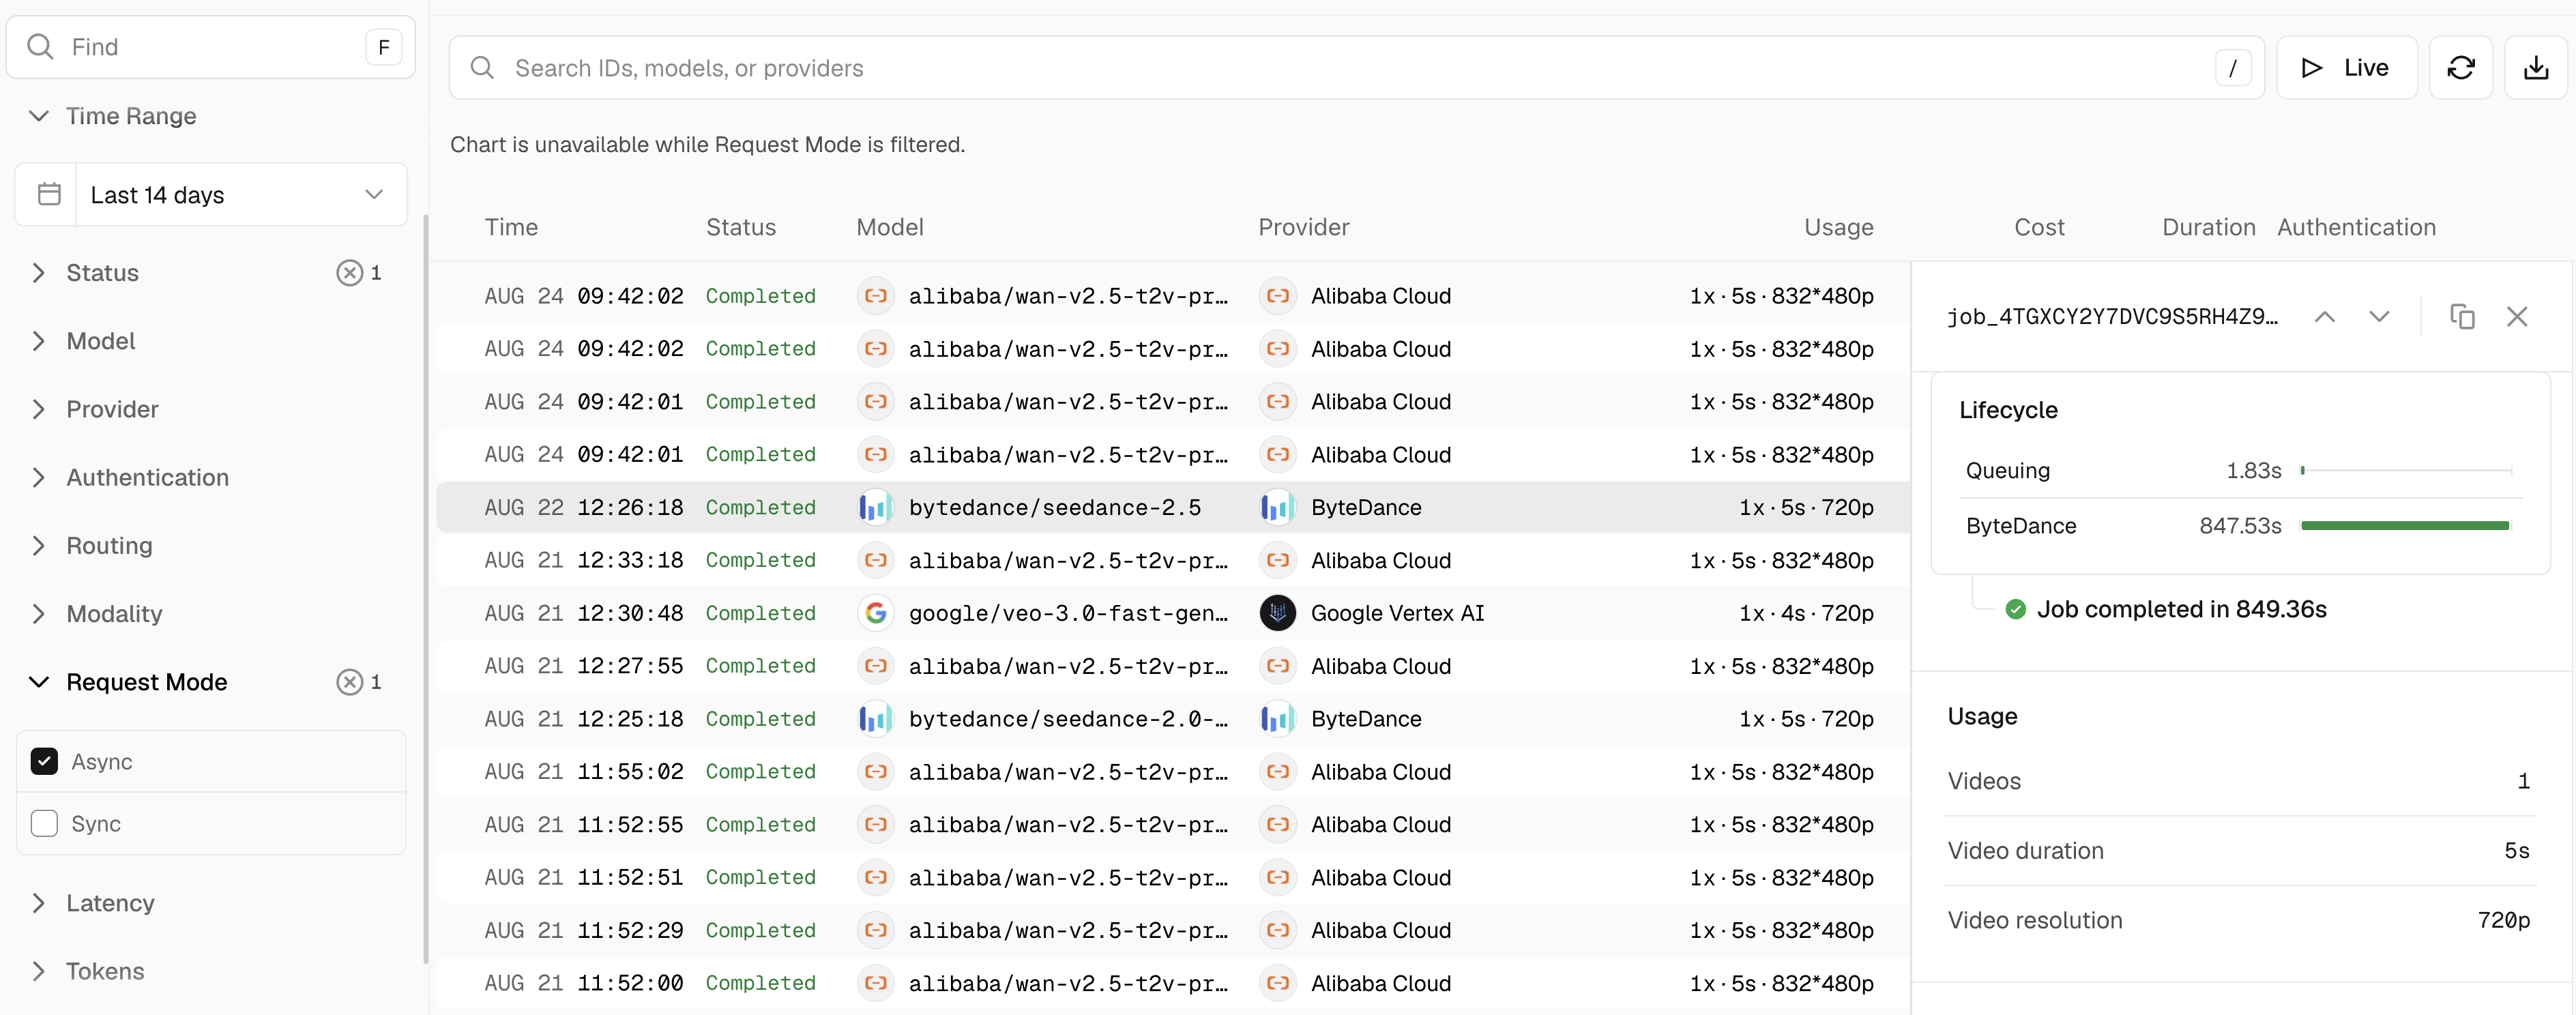
Task: Click the Google logo in veo-3.0 row
Action: point(876,613)
